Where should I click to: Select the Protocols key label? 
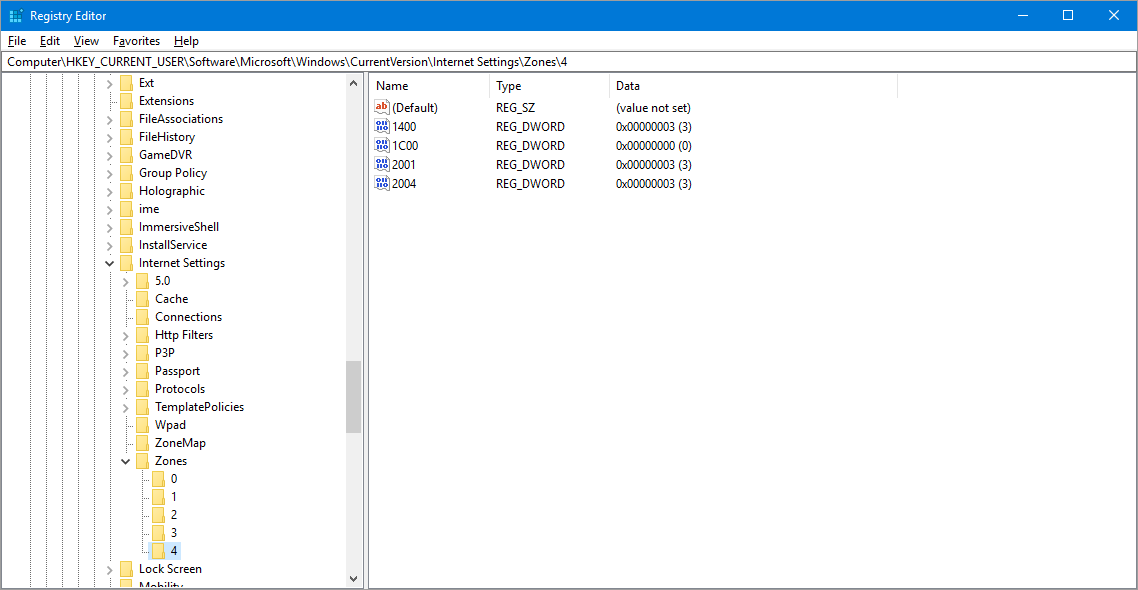[180, 389]
